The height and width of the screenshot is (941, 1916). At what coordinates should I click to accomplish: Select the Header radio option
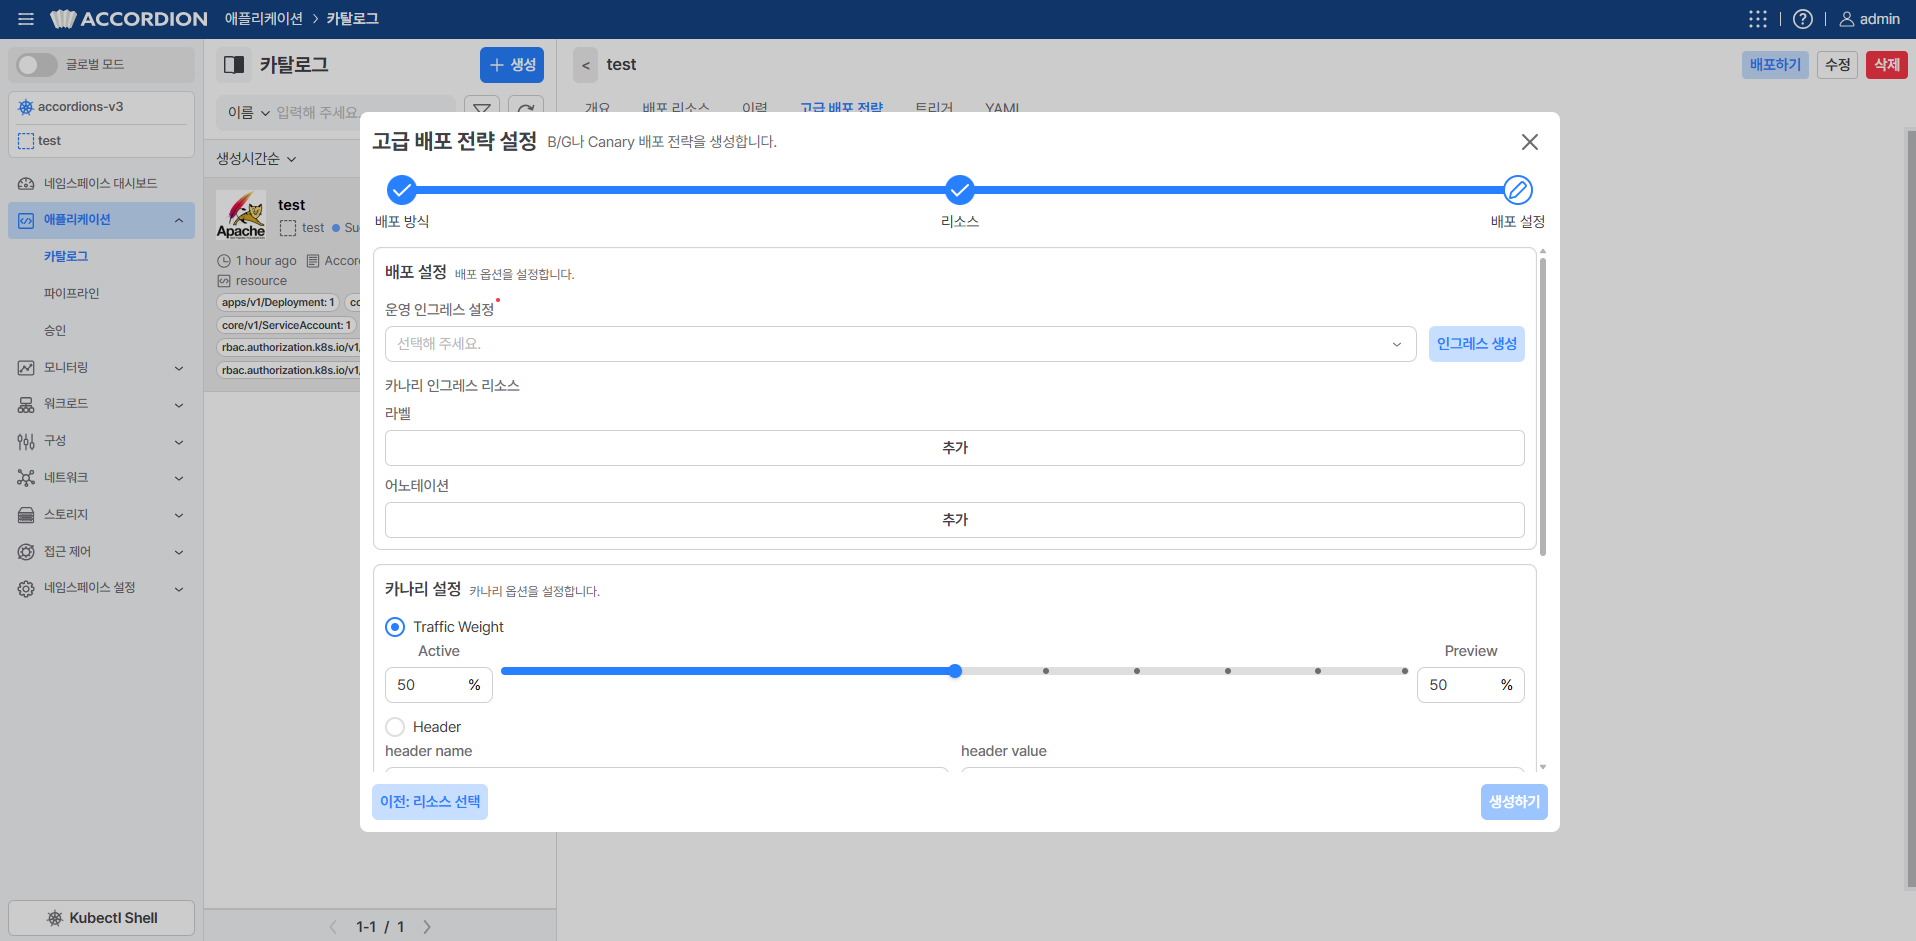click(x=395, y=727)
